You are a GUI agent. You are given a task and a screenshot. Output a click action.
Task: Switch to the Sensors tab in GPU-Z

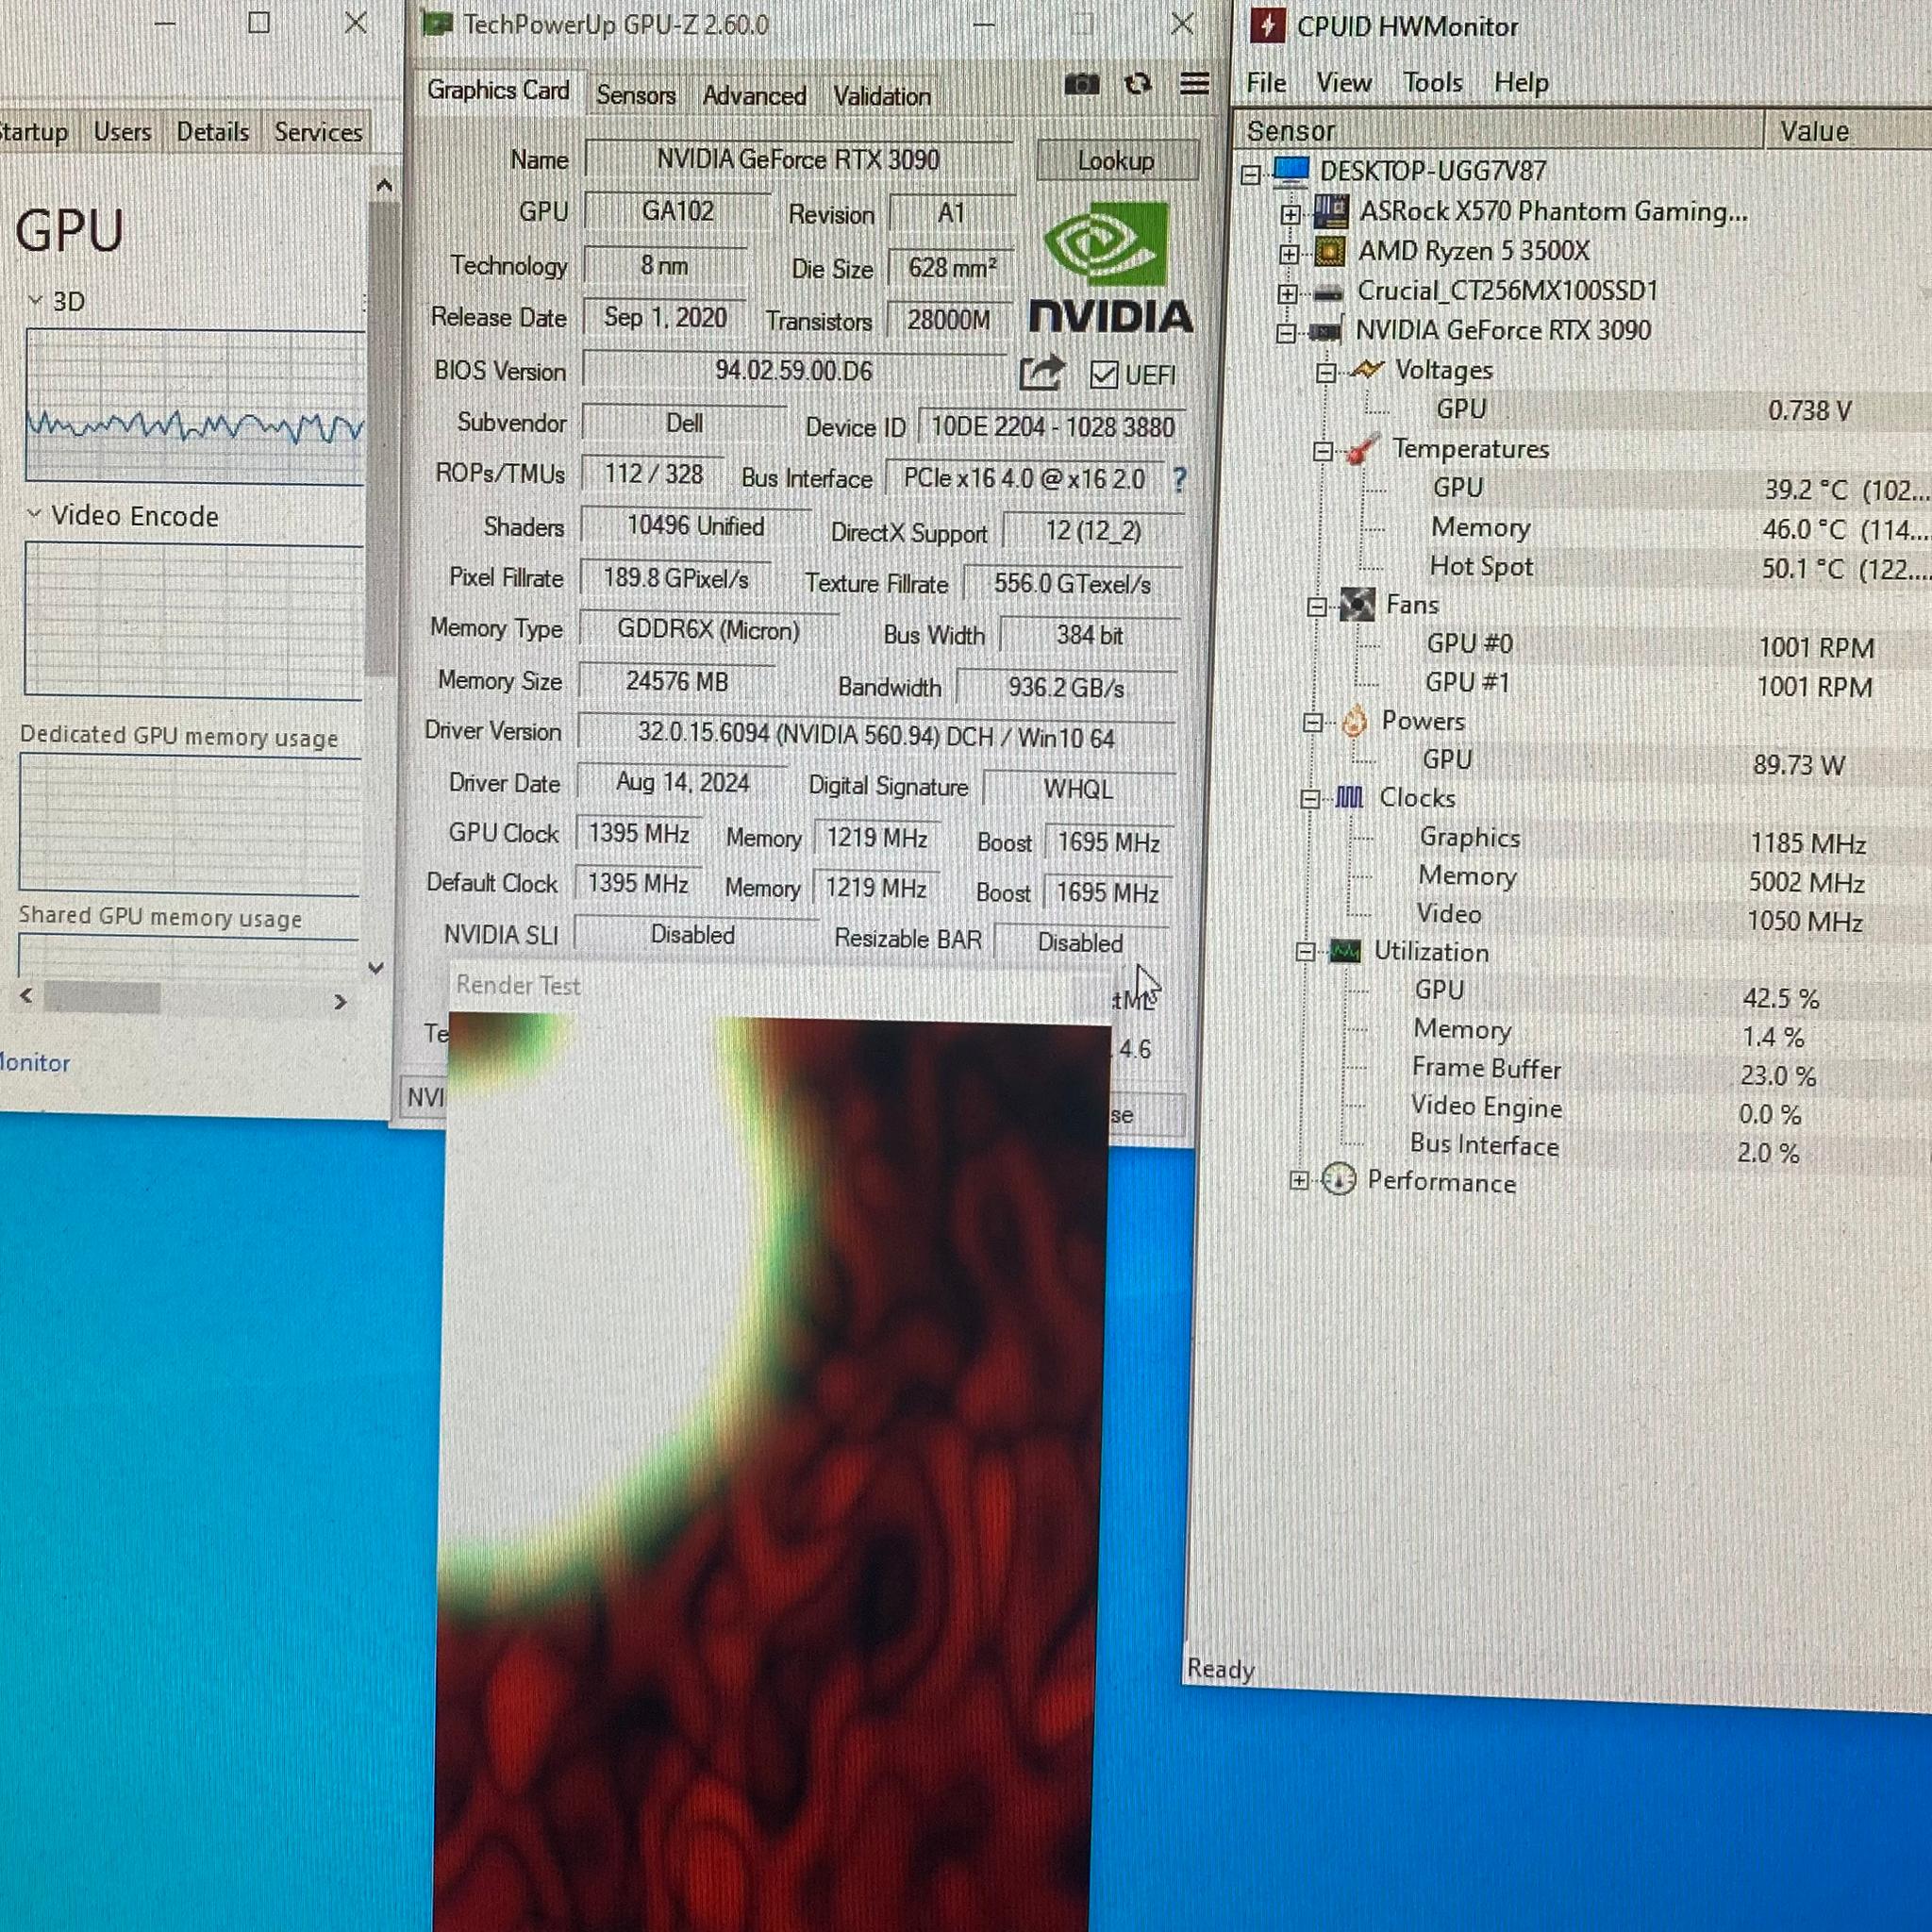[x=636, y=95]
